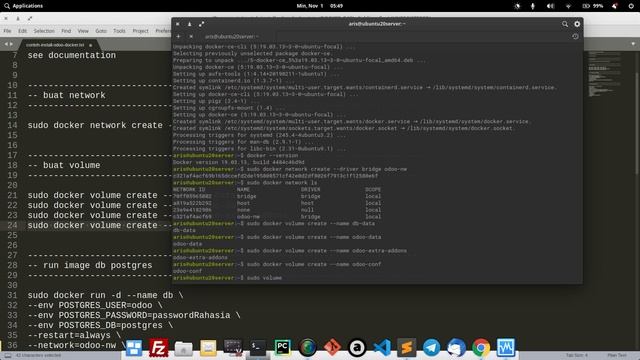The height and width of the screenshot is (360, 640).
Task: Open the session power indicator
Action: (x=631, y=6)
